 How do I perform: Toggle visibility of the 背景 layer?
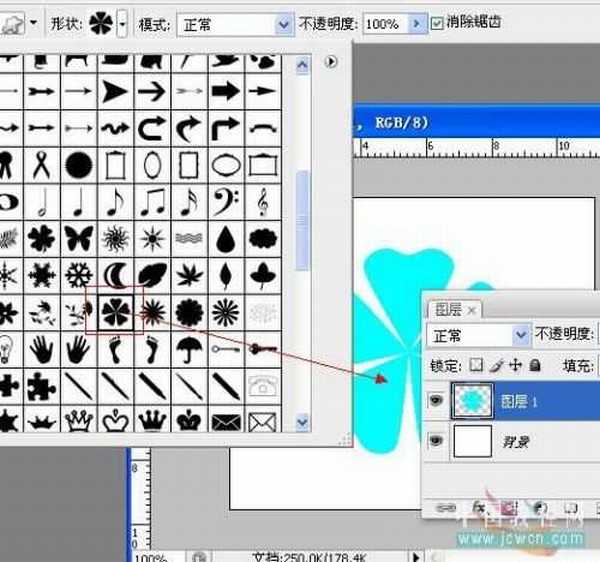click(437, 440)
